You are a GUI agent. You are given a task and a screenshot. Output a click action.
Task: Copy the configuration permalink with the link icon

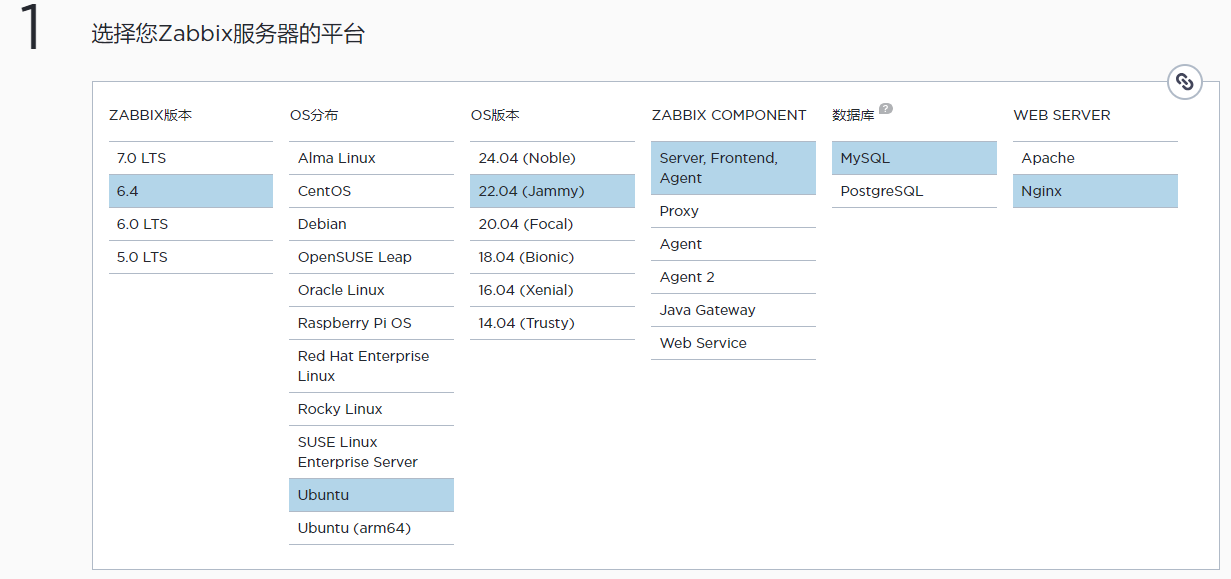tap(1184, 82)
